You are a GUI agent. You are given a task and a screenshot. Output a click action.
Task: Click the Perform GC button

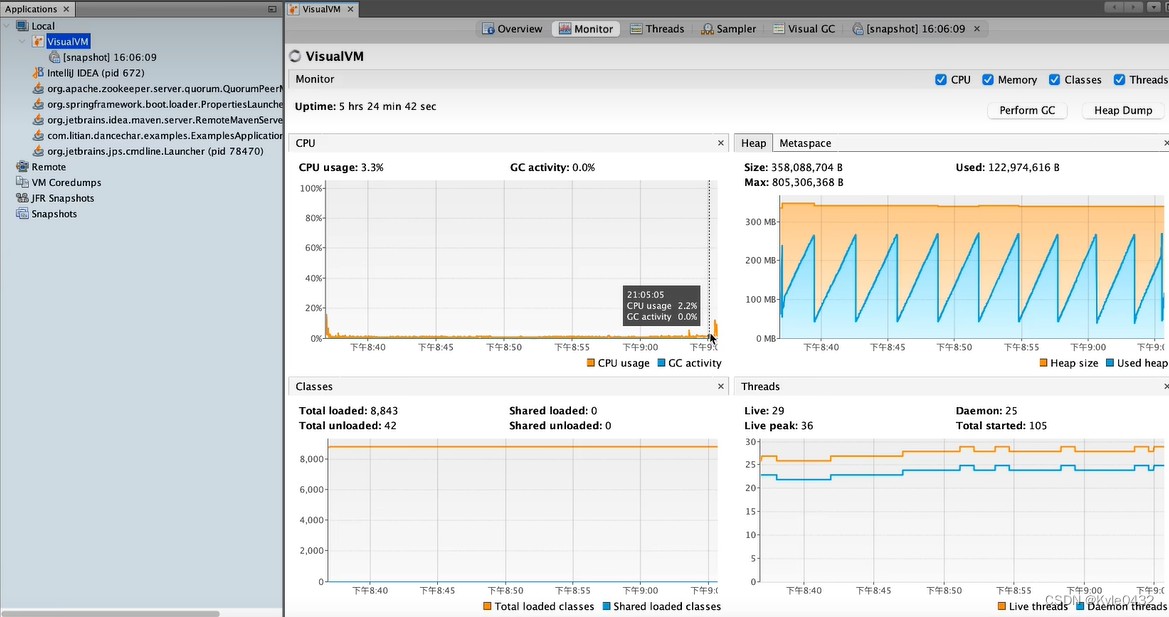tap(1027, 110)
